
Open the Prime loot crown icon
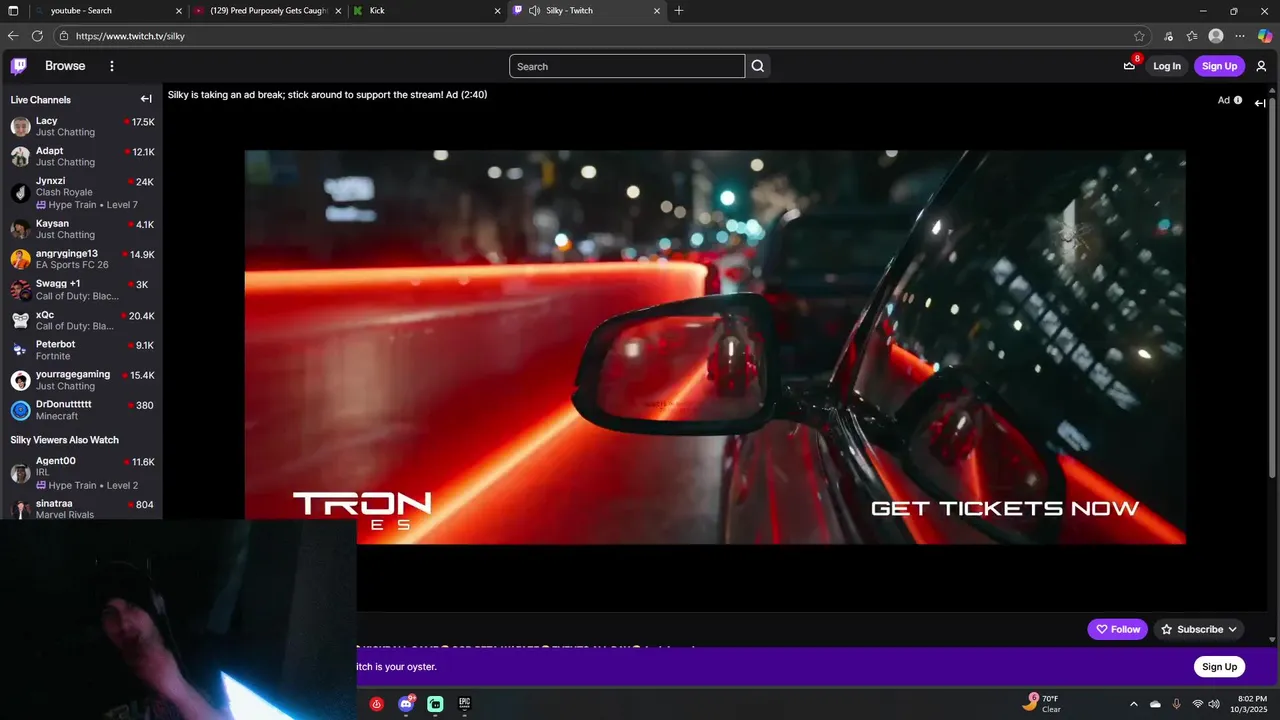tap(1130, 66)
